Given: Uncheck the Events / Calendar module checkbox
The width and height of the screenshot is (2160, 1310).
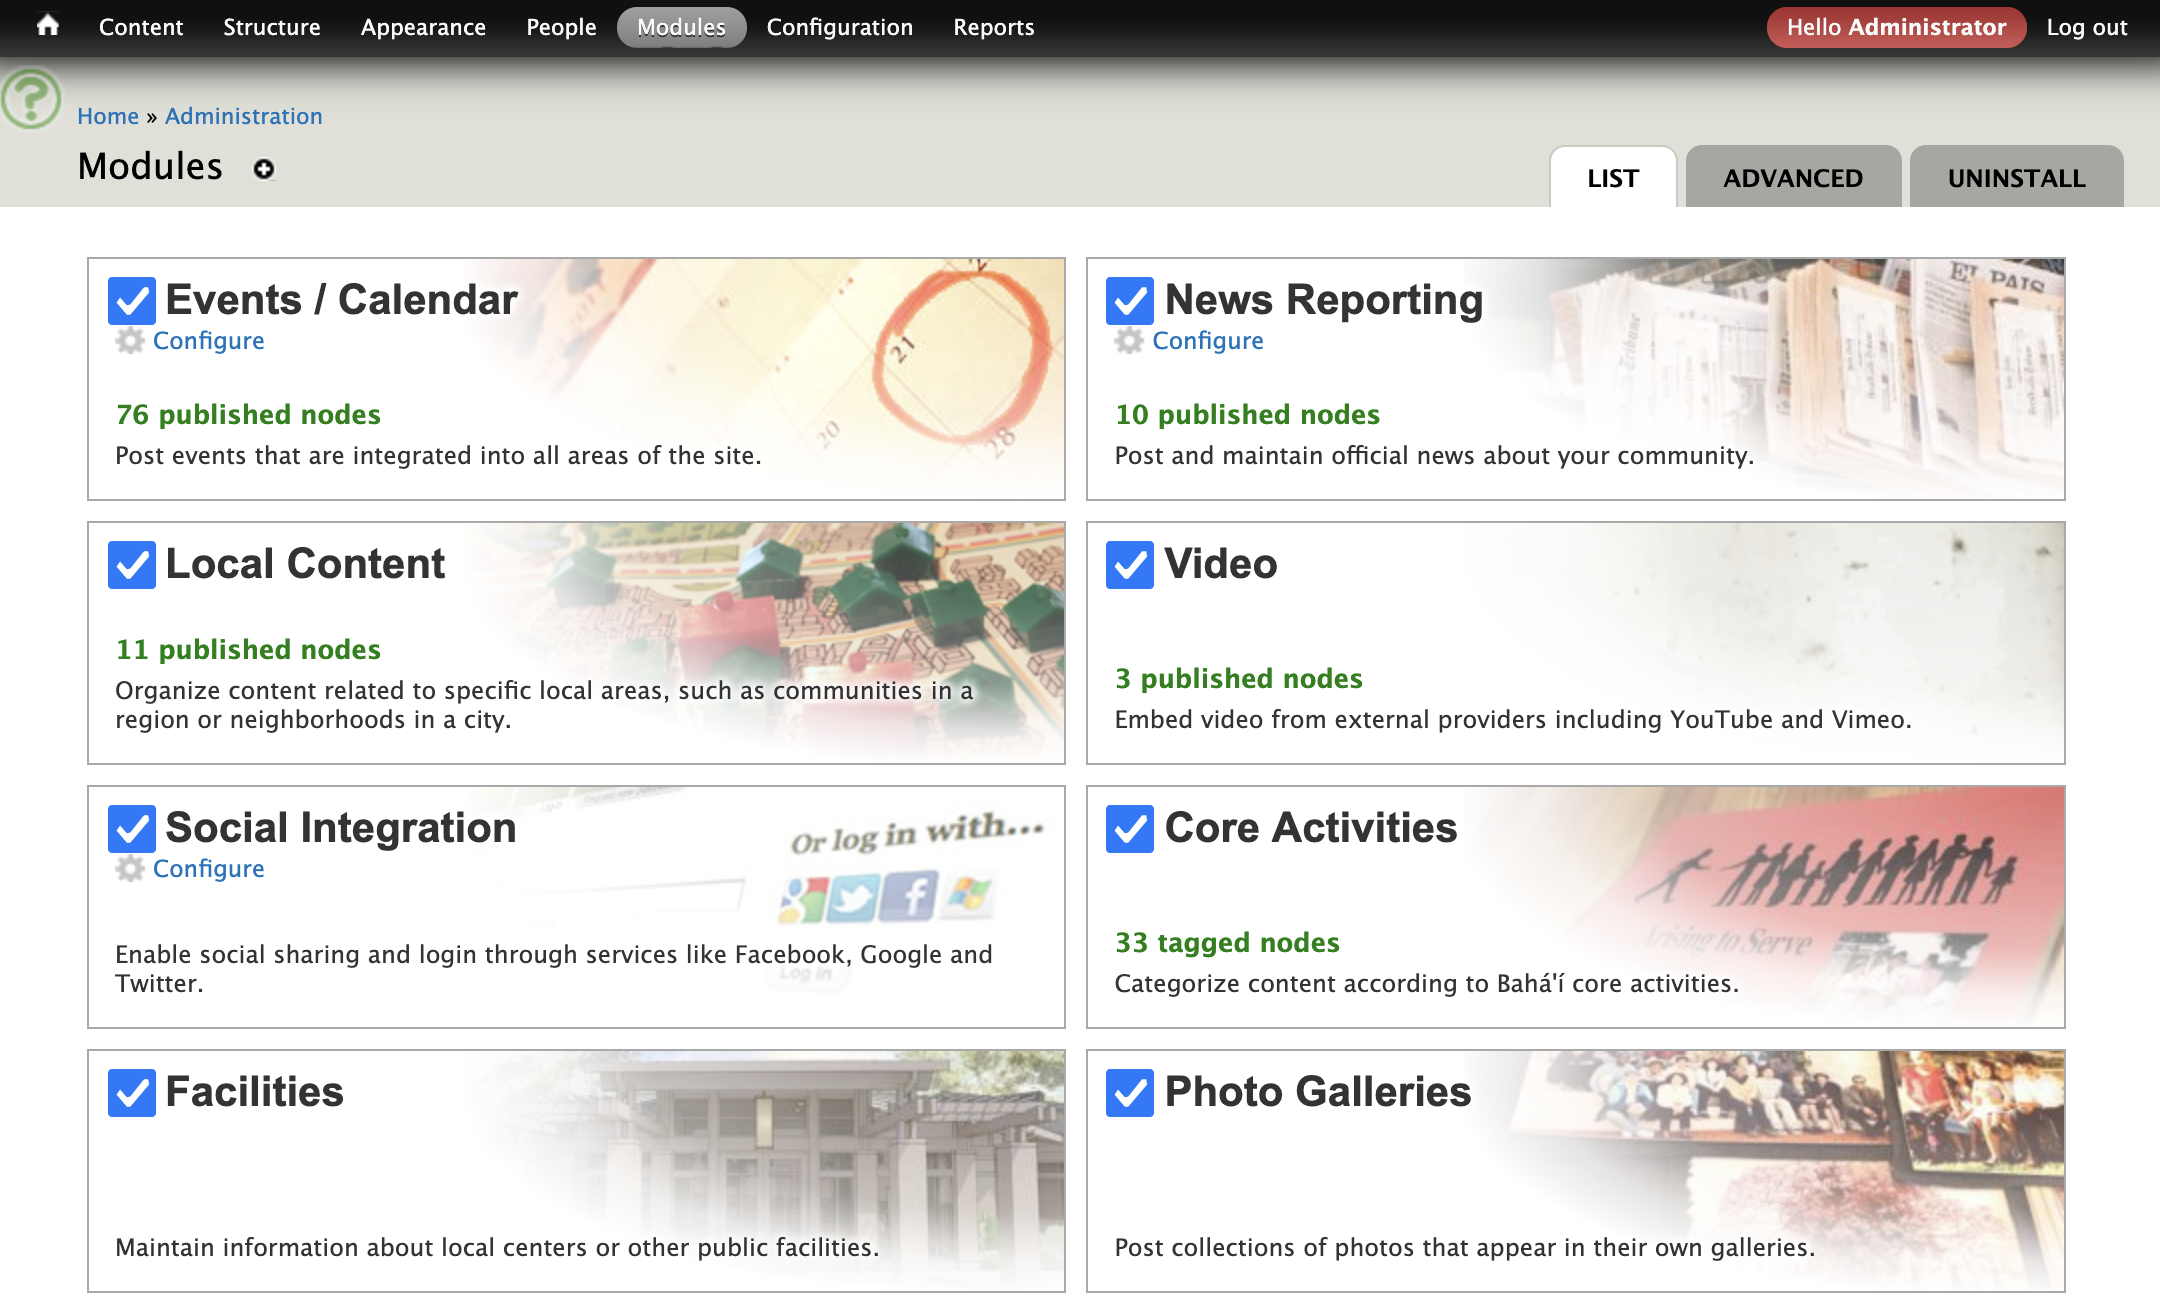Looking at the screenshot, I should click(130, 299).
